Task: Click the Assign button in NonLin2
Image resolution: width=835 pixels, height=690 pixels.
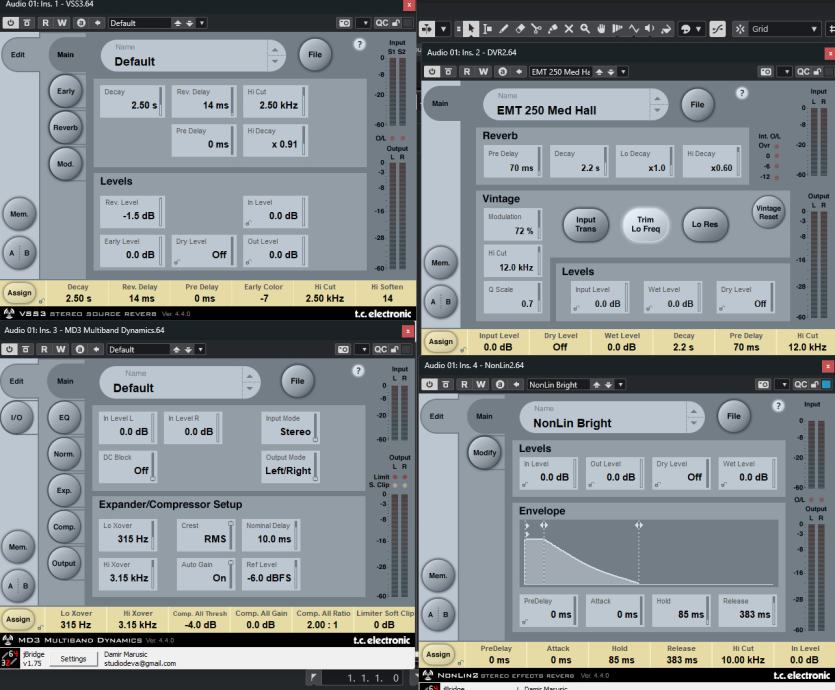Action: (438, 654)
